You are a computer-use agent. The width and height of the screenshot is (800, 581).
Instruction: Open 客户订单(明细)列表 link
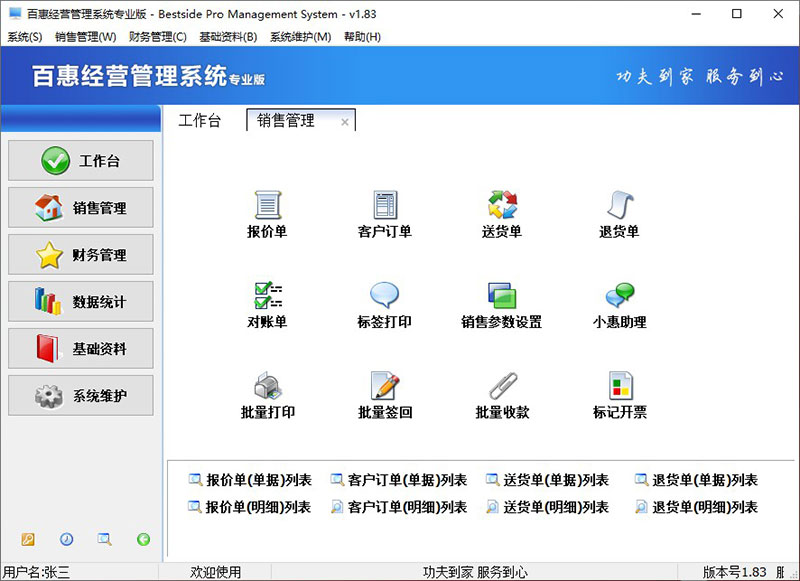(399, 507)
